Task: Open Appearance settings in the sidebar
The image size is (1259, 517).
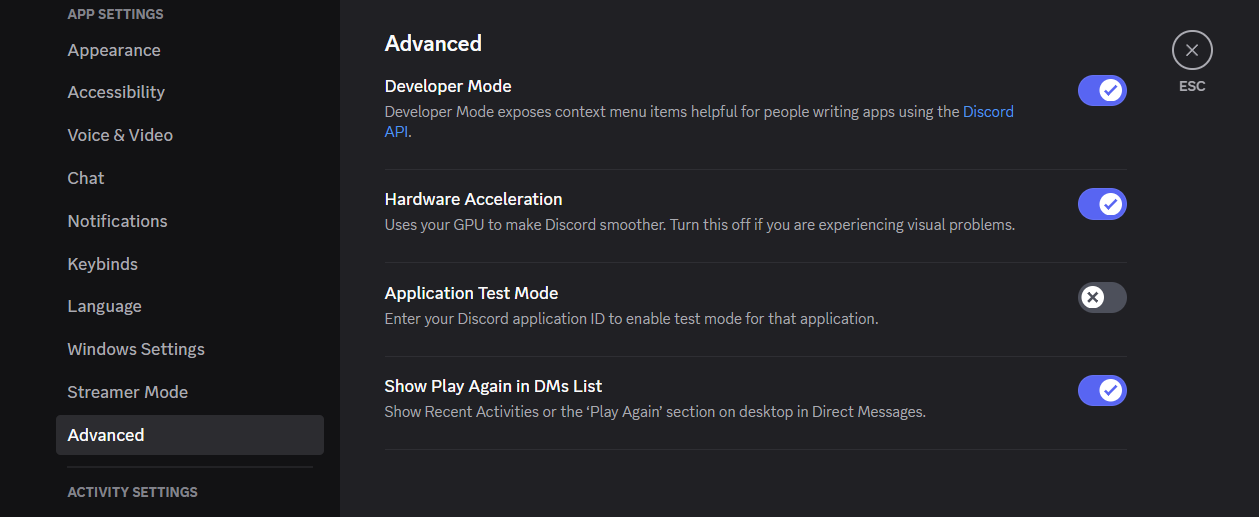Action: [x=114, y=50]
